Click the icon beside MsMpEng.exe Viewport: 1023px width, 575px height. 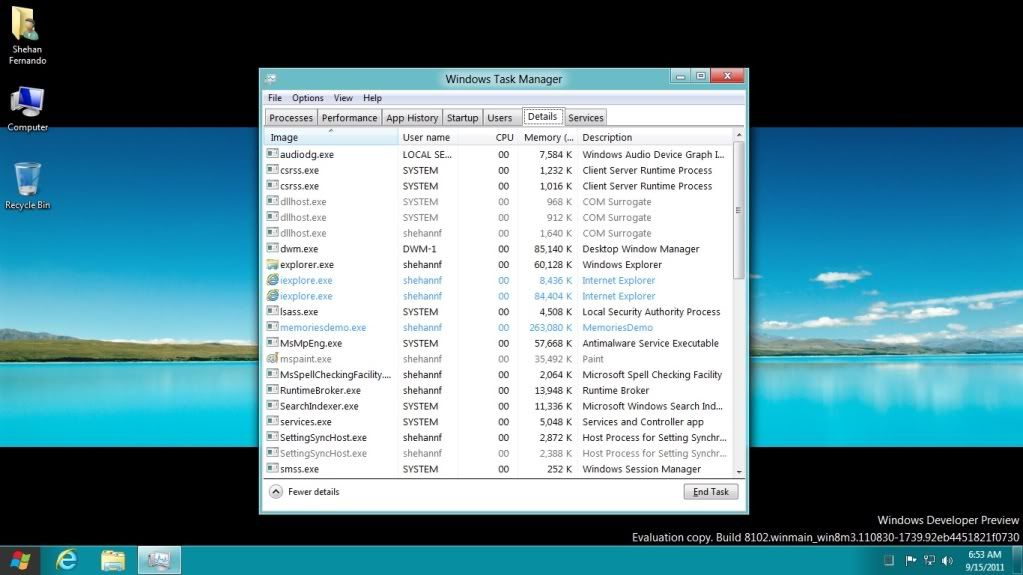click(272, 343)
